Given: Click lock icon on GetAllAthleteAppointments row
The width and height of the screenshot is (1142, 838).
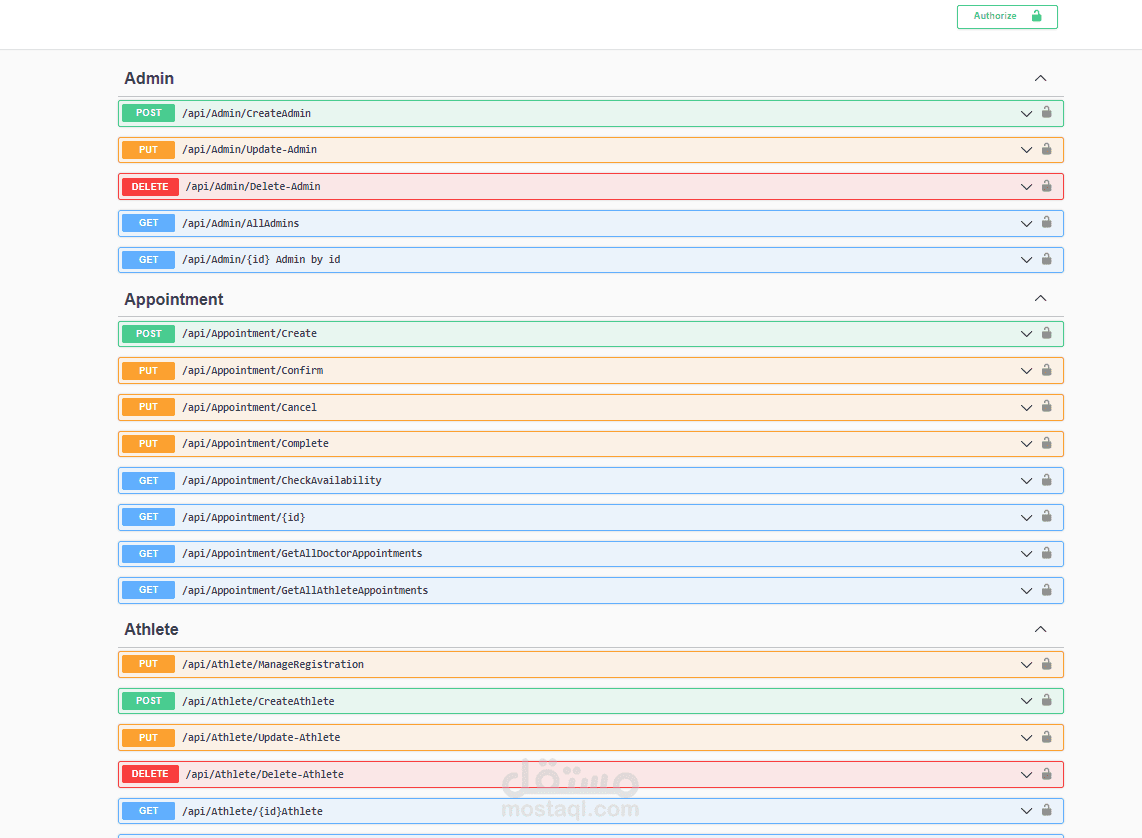Looking at the screenshot, I should coord(1047,590).
